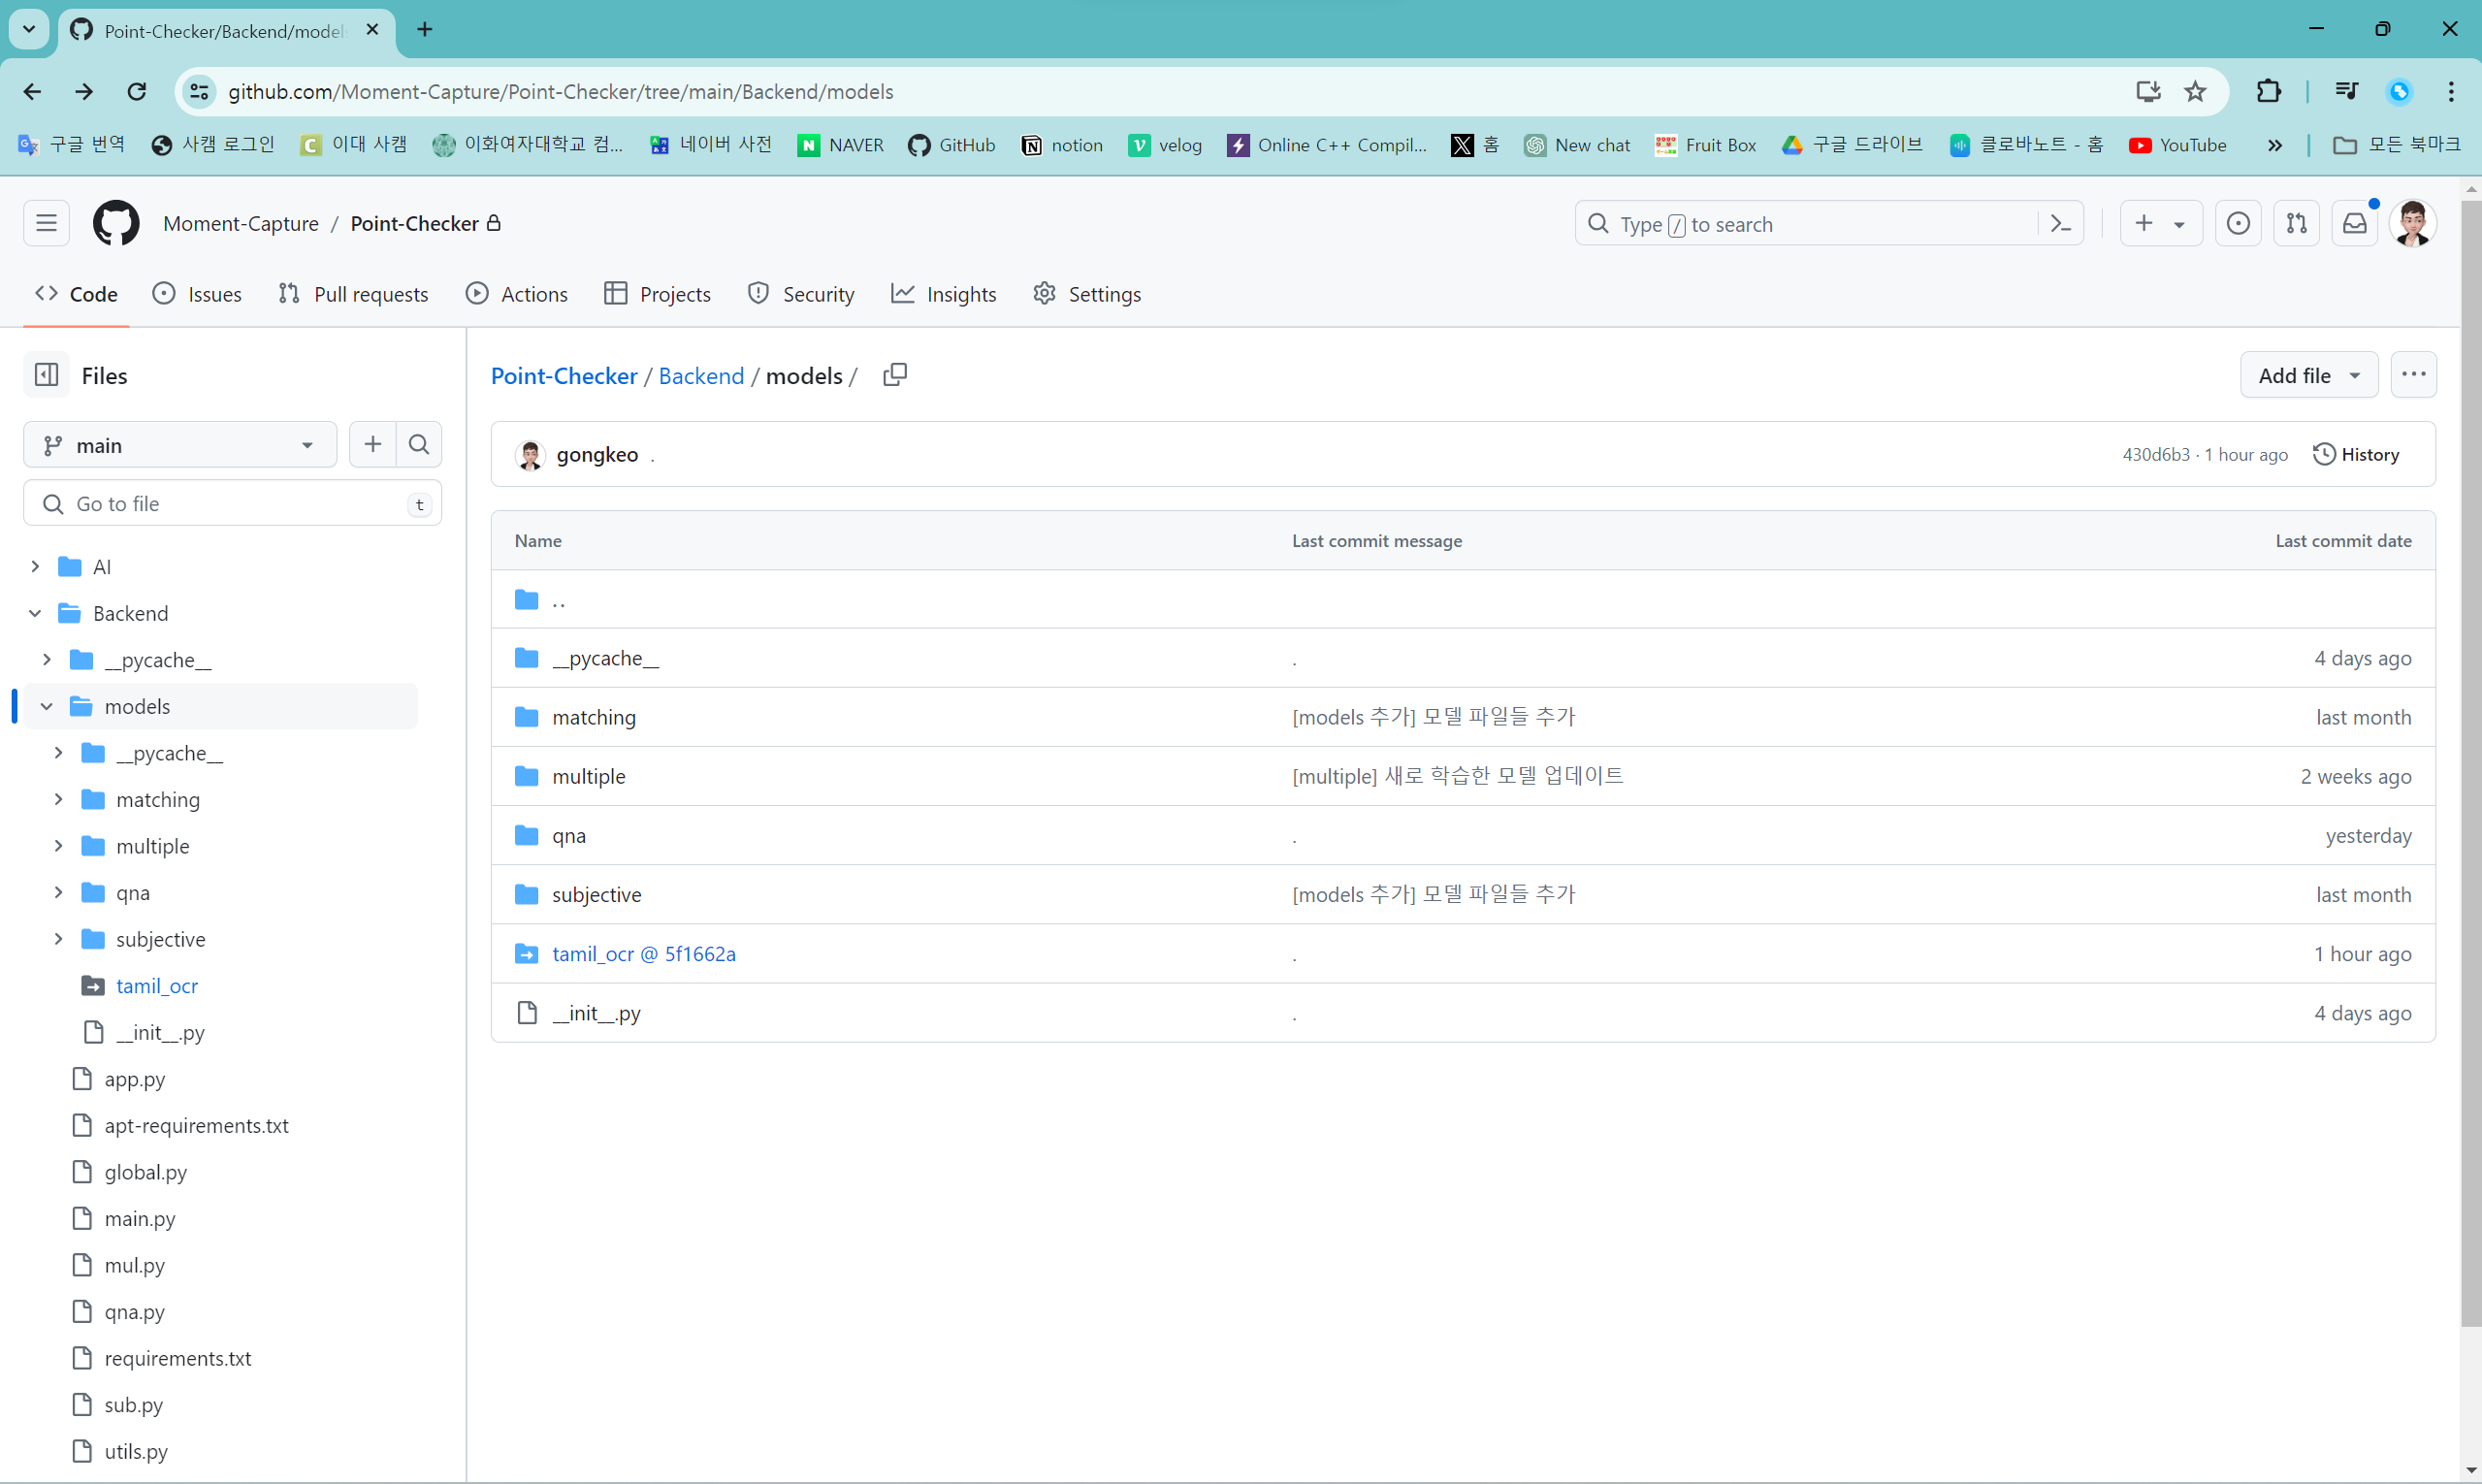Image resolution: width=2482 pixels, height=1484 pixels.
Task: Add file via plus icon beside branch selector
Action: (x=373, y=445)
